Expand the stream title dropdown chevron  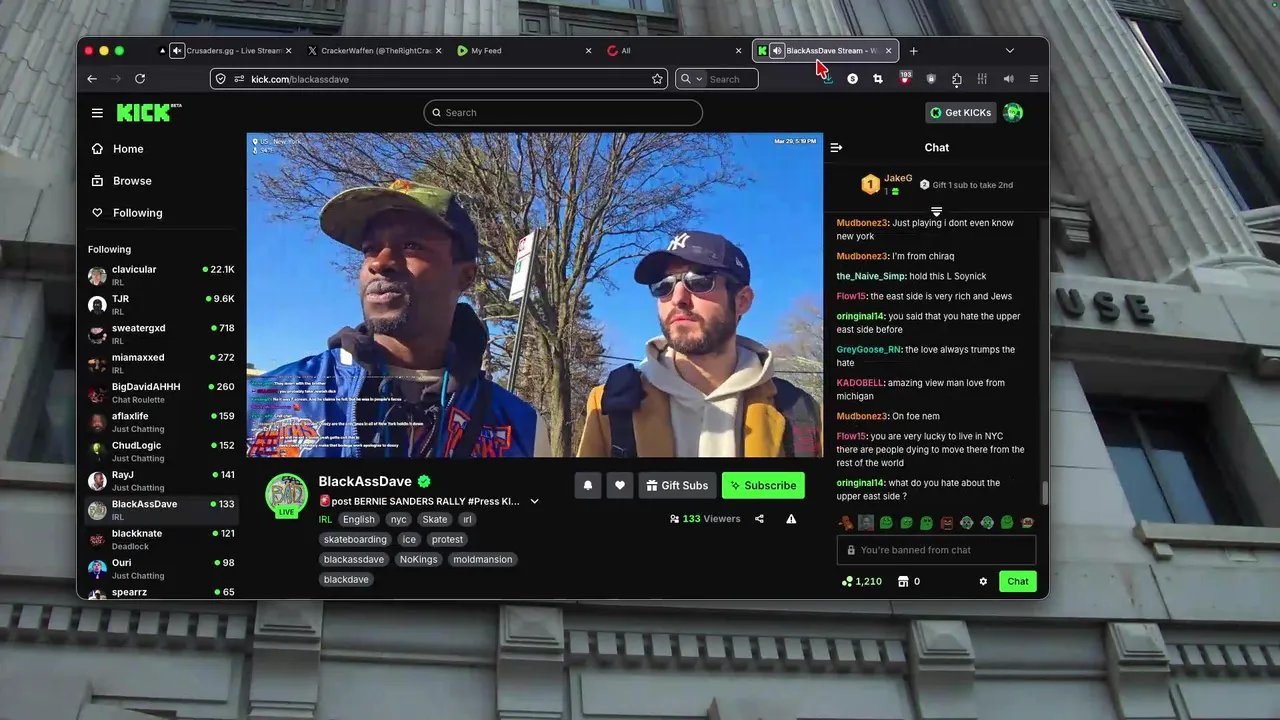534,501
